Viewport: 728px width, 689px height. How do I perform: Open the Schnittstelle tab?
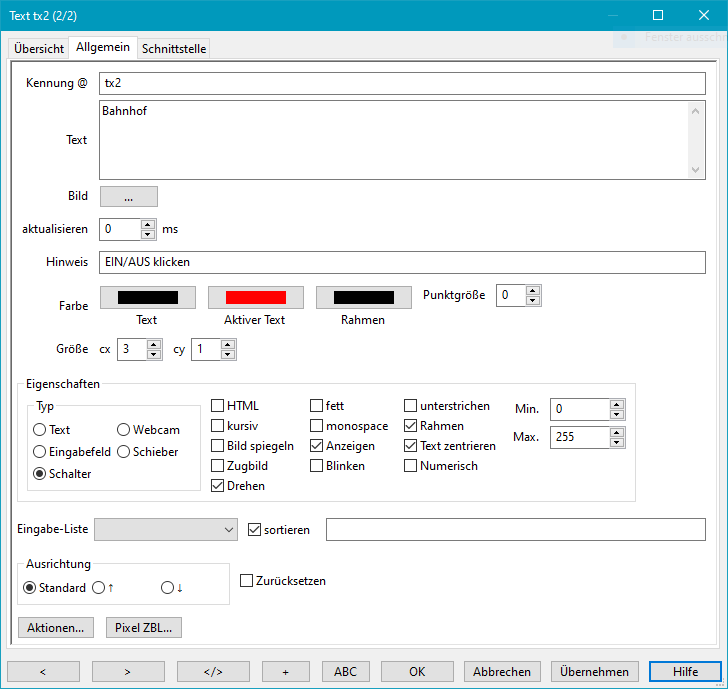pos(174,48)
